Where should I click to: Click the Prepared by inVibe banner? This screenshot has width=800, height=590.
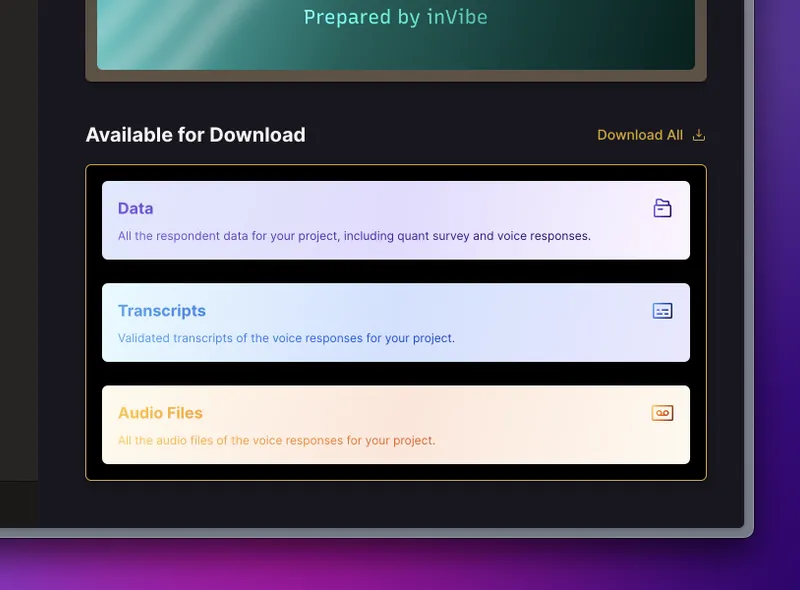396,35
